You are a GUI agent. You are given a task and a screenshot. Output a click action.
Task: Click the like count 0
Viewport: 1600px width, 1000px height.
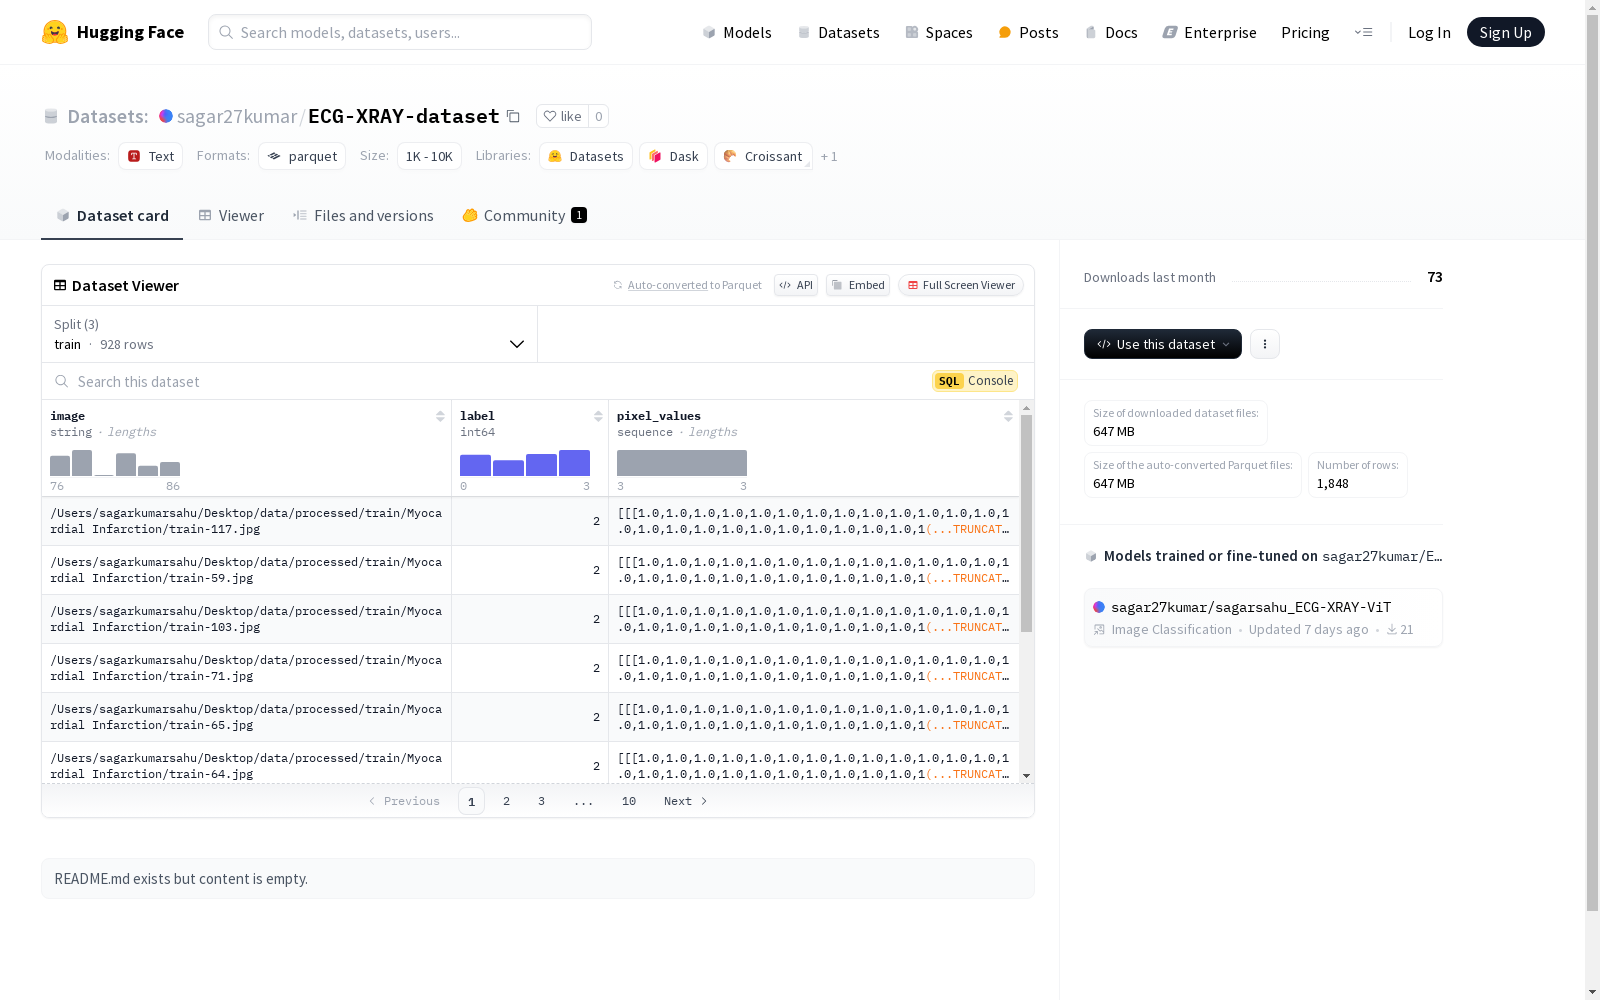pos(598,116)
